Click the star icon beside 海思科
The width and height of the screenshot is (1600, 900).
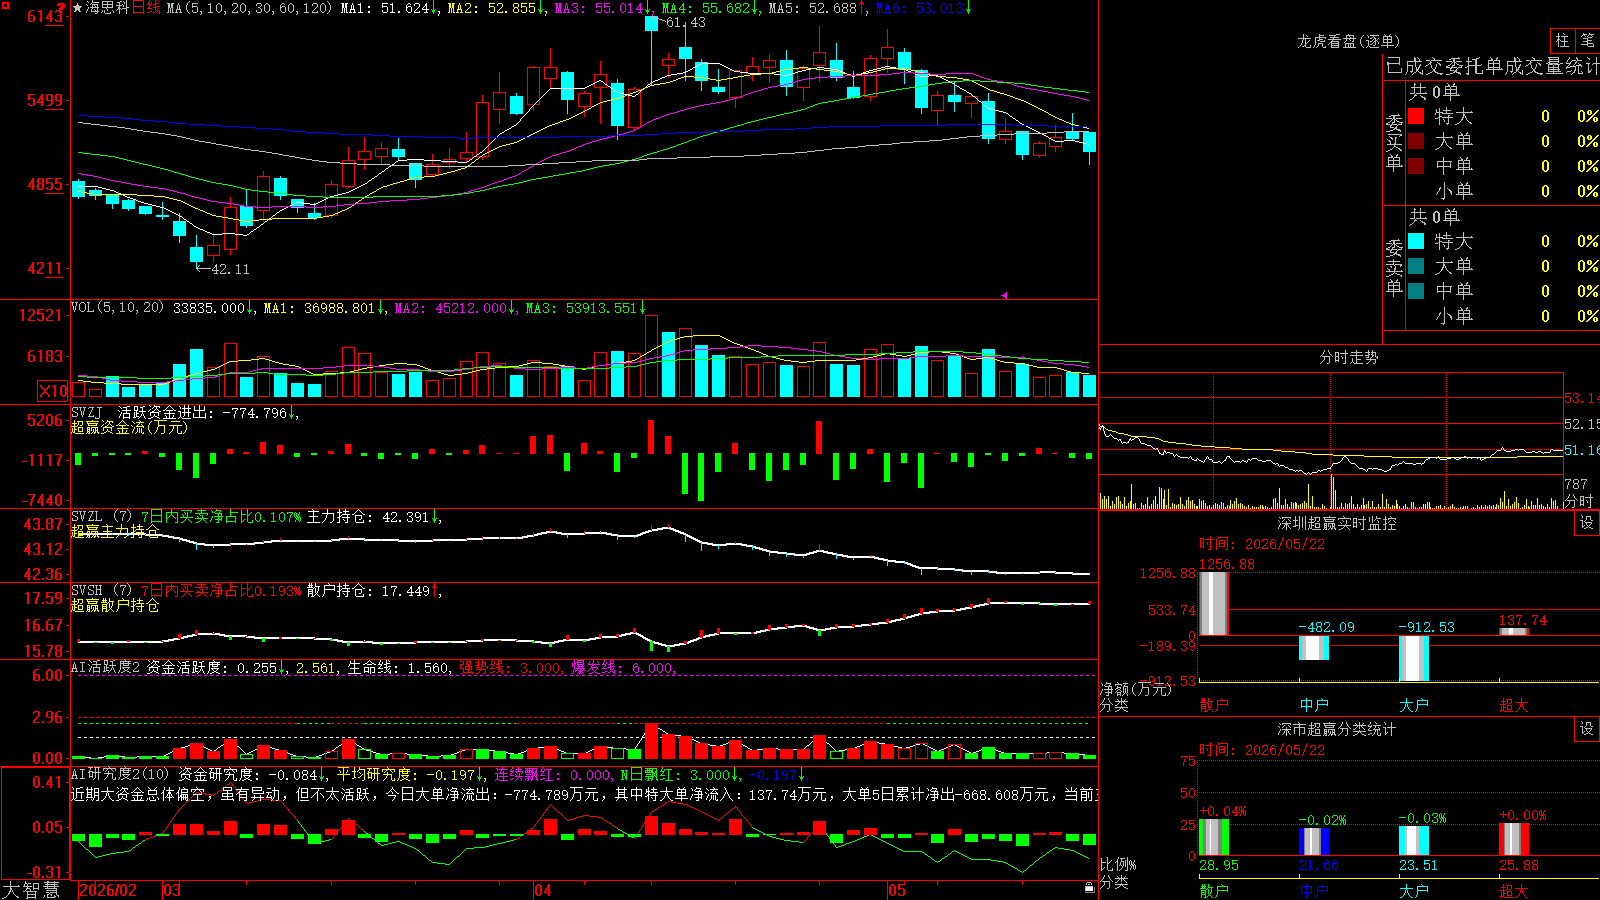coord(78,8)
